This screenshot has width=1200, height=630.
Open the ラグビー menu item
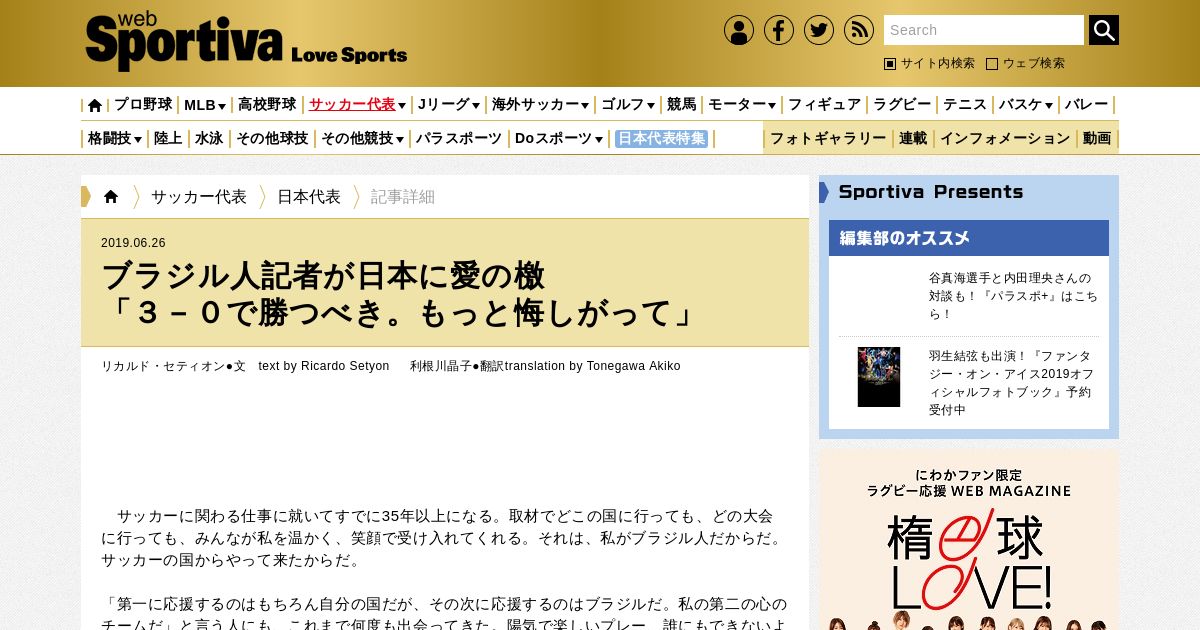click(902, 105)
